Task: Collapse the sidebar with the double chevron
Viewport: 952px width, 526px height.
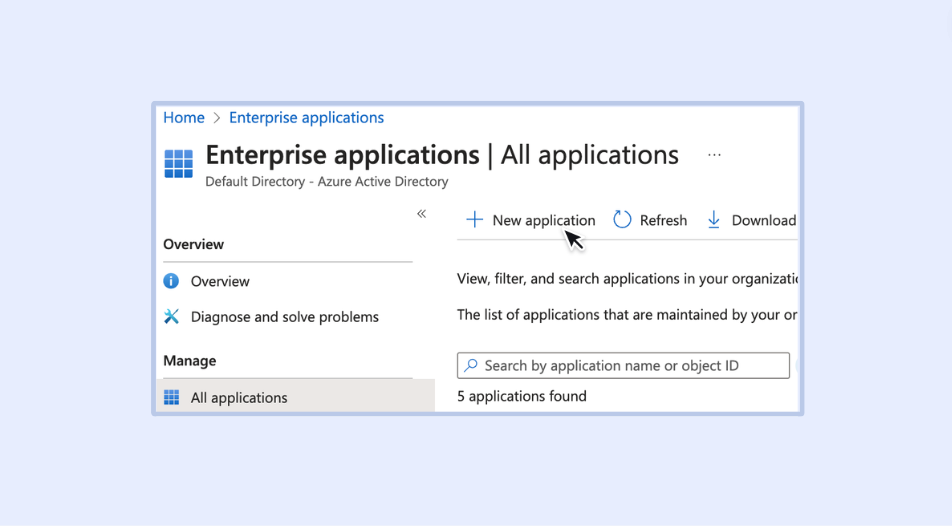Action: point(422,213)
